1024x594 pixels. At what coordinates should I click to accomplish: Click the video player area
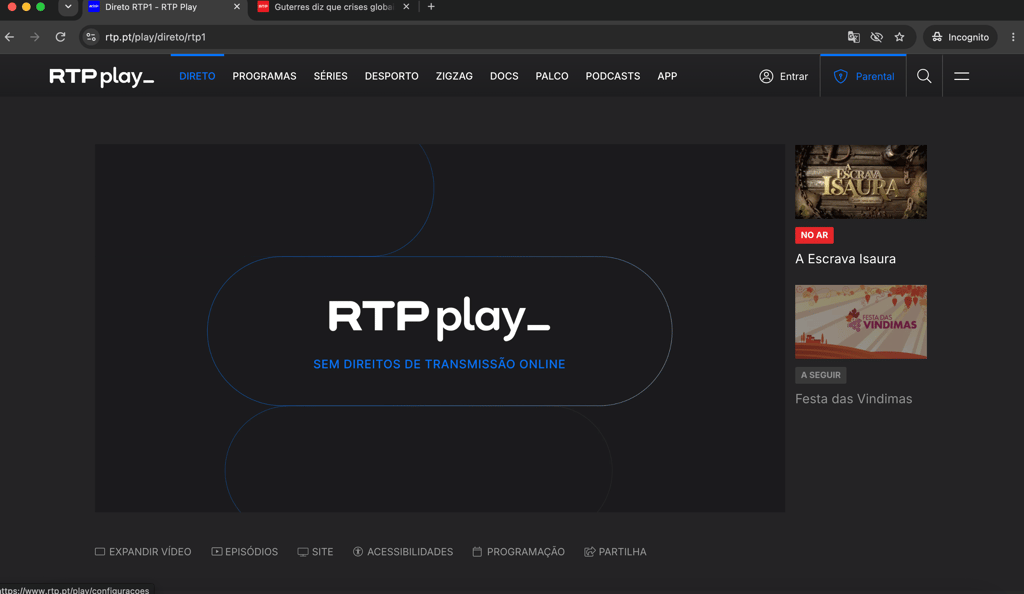[440, 328]
